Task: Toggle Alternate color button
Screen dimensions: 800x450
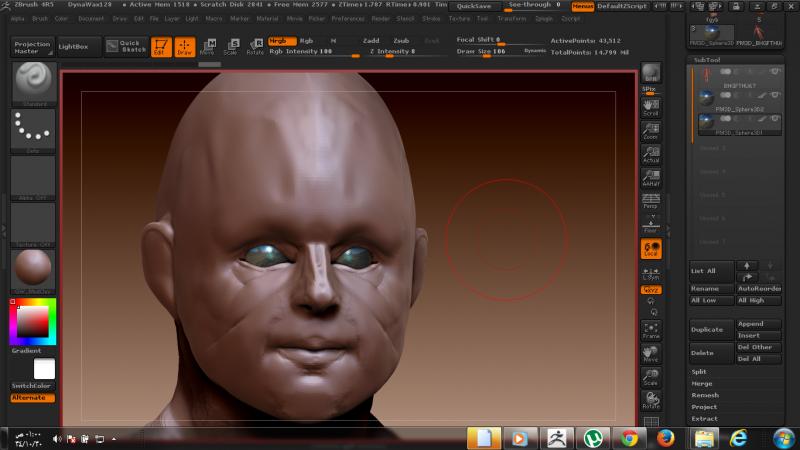Action: (x=32, y=398)
